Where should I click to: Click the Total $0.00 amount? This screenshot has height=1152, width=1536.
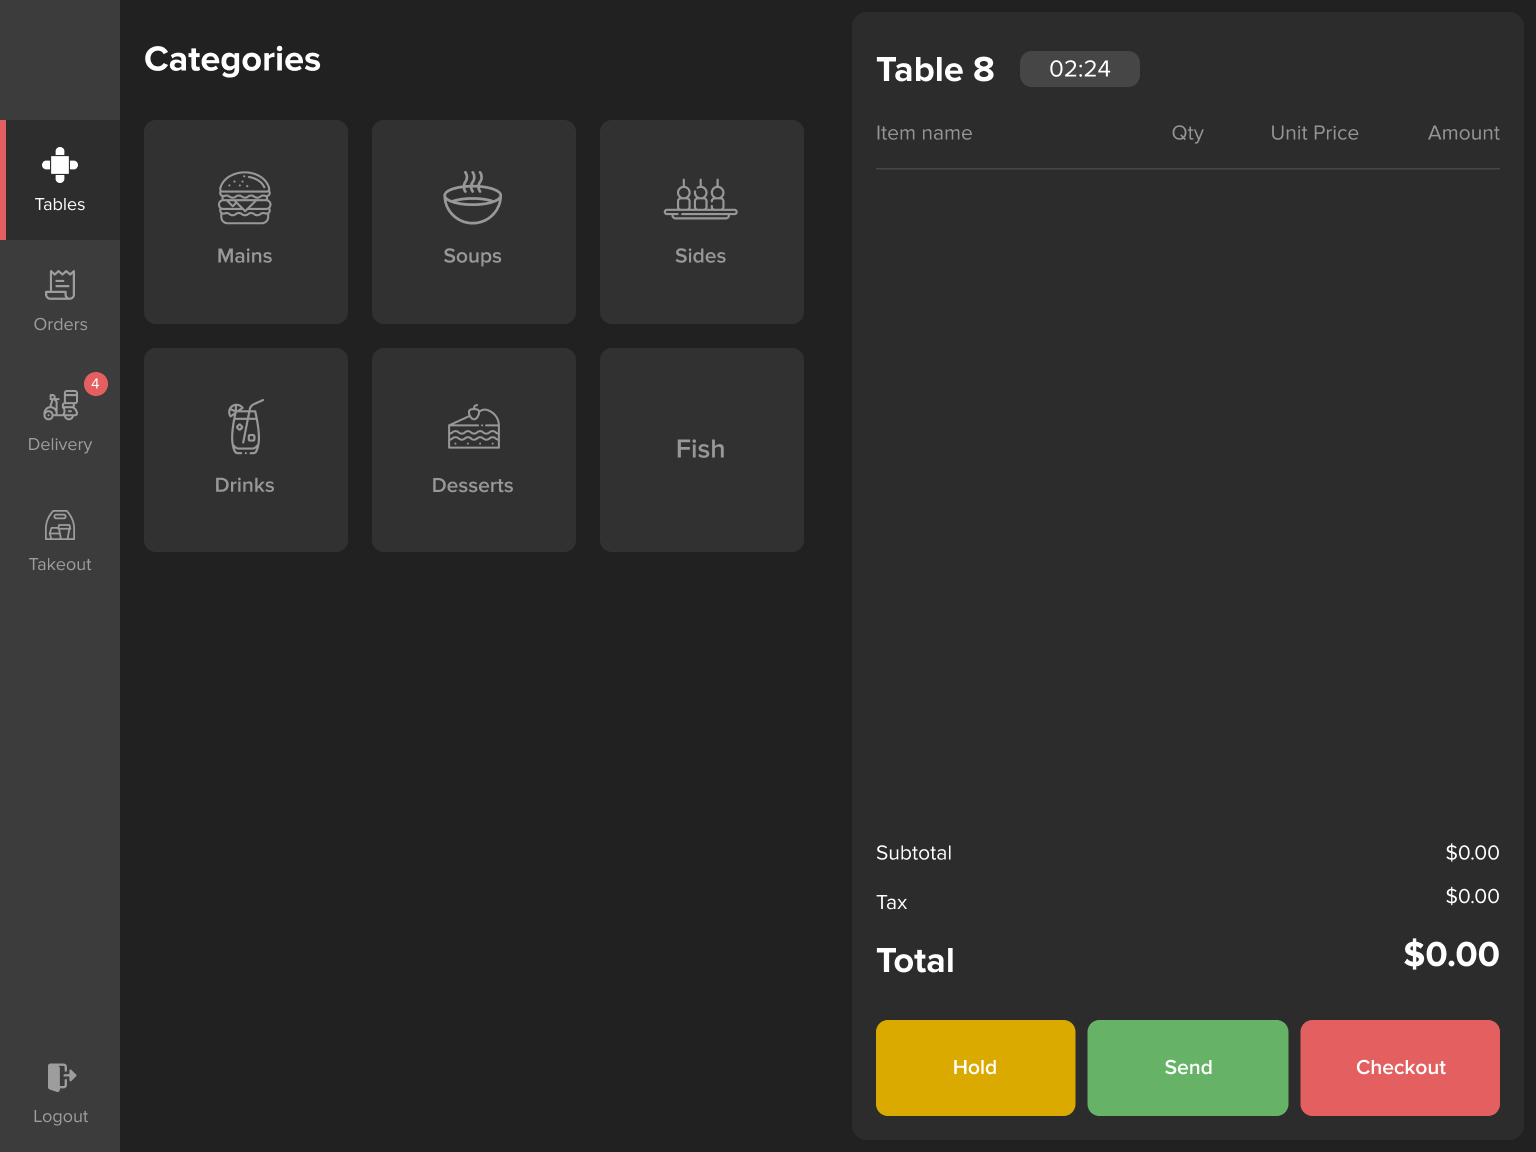[1451, 954]
